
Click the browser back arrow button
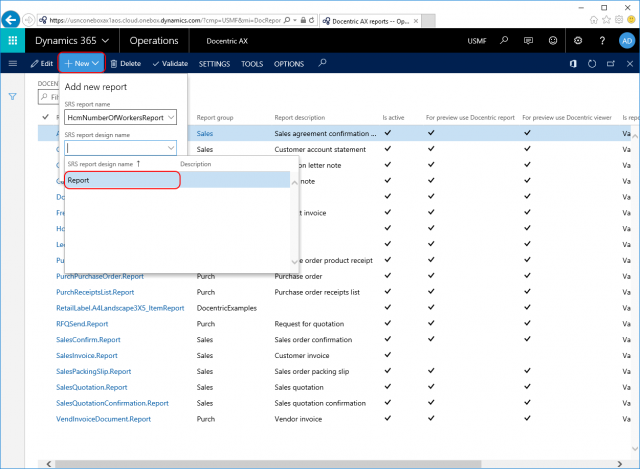pos(11,20)
